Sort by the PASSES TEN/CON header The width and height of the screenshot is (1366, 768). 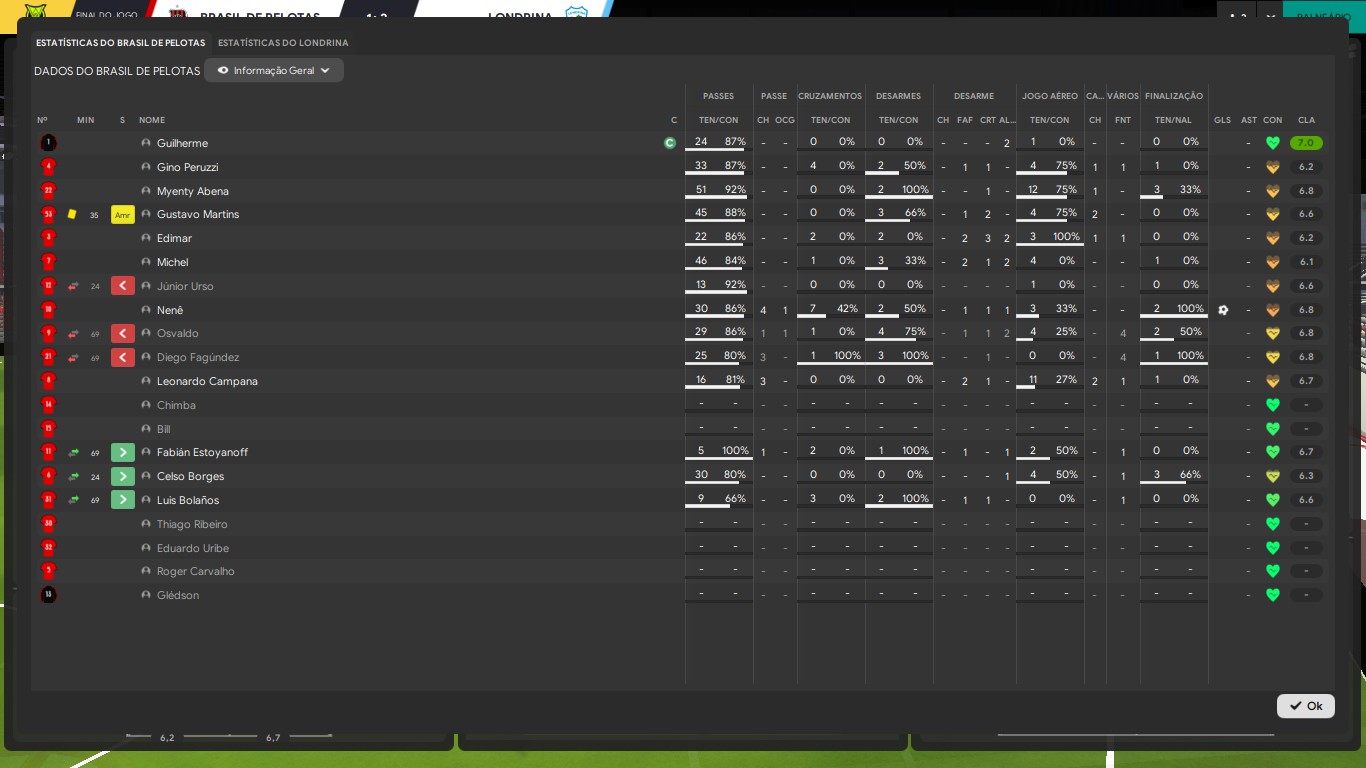718,120
